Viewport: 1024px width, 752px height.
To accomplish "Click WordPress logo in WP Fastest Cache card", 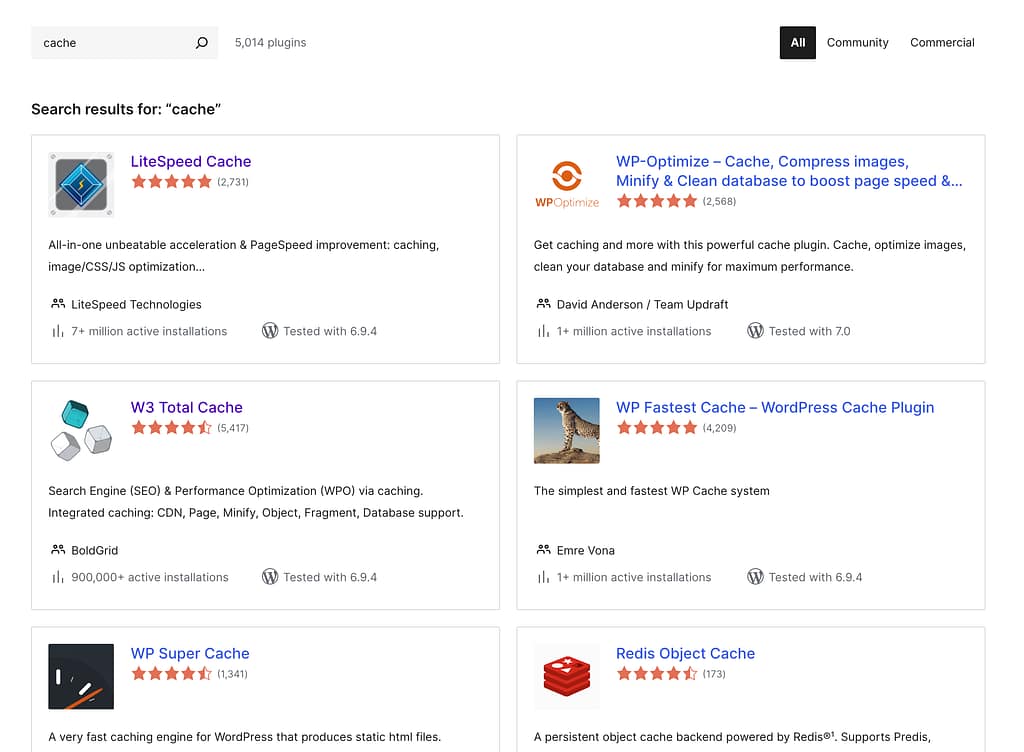I will tap(755, 577).
